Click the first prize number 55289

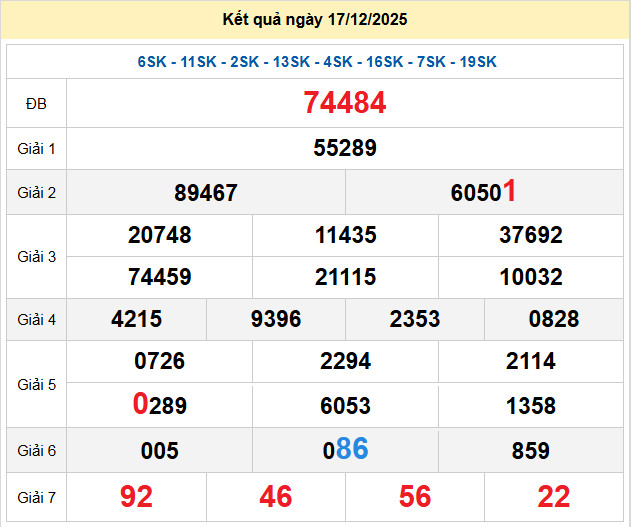coord(345,149)
